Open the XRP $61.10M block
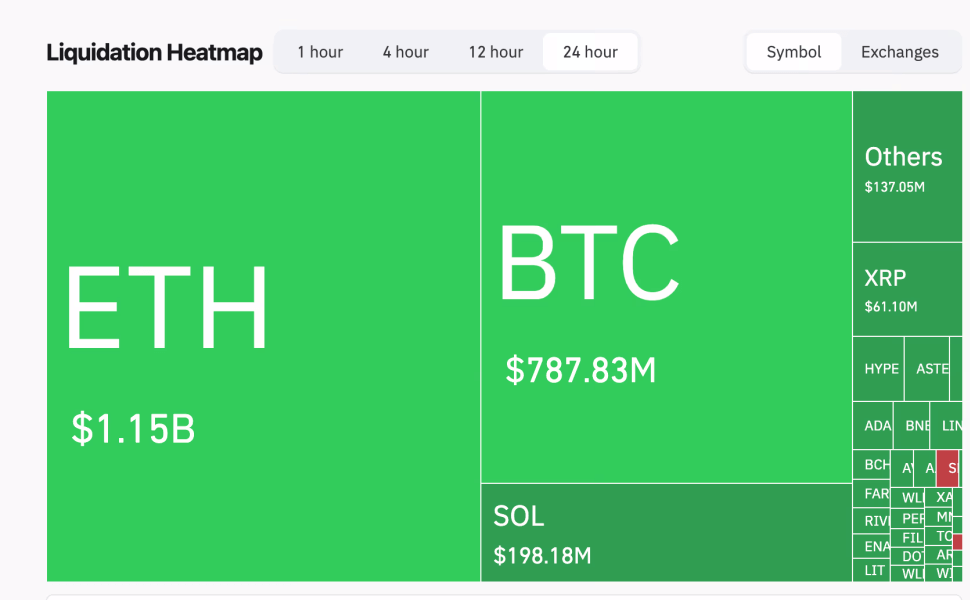The height and width of the screenshot is (600, 970). [x=907, y=290]
